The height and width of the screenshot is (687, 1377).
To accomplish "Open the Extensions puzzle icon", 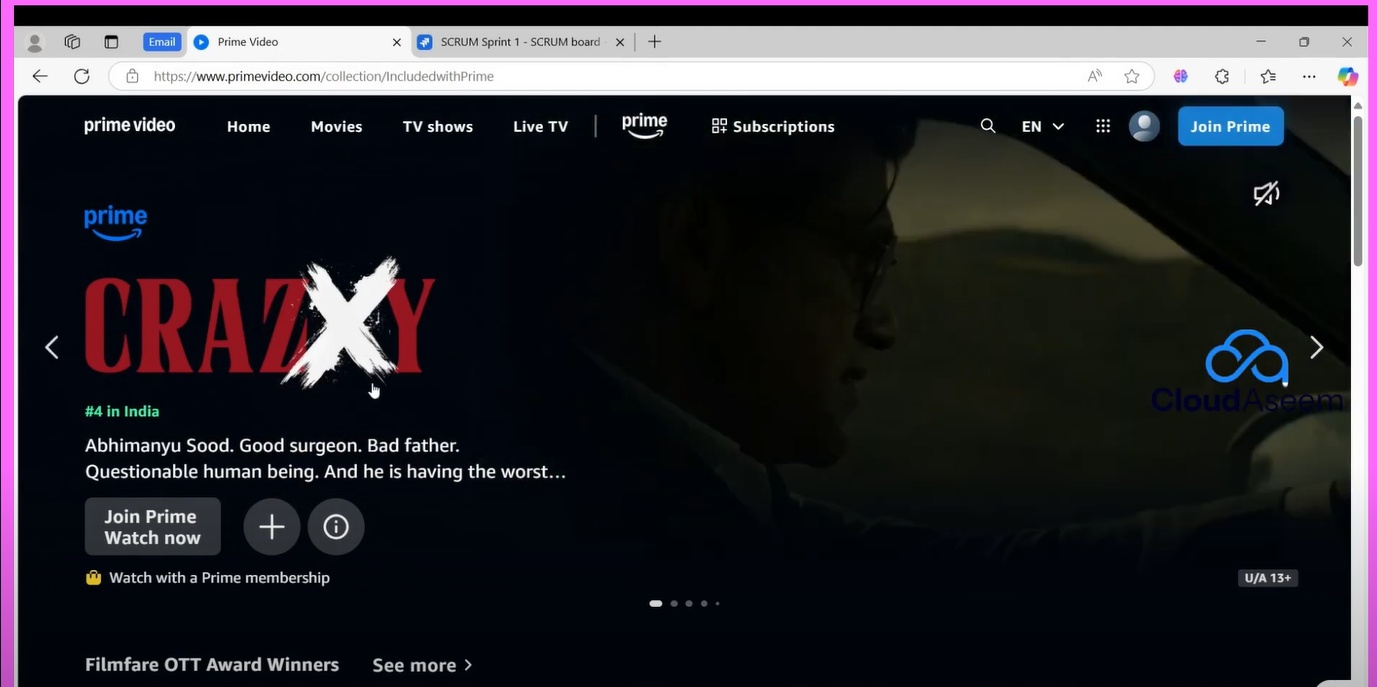I will click(1222, 76).
